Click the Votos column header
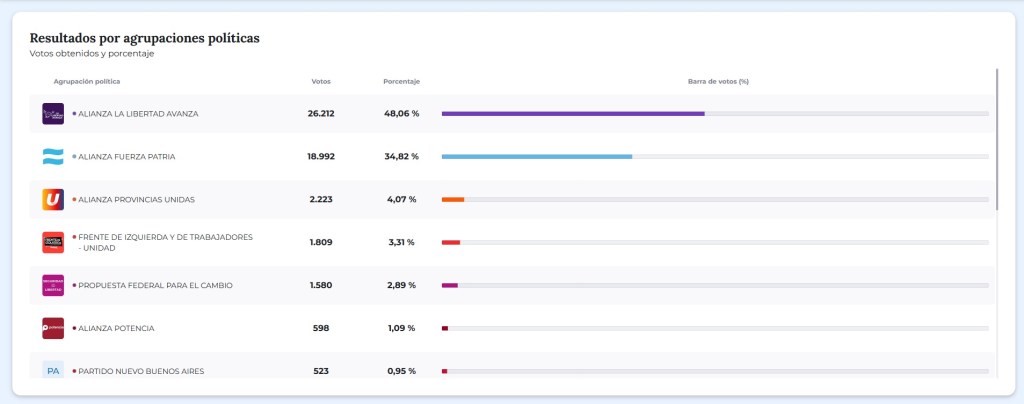Viewport: 1024px width, 404px height. click(321, 81)
